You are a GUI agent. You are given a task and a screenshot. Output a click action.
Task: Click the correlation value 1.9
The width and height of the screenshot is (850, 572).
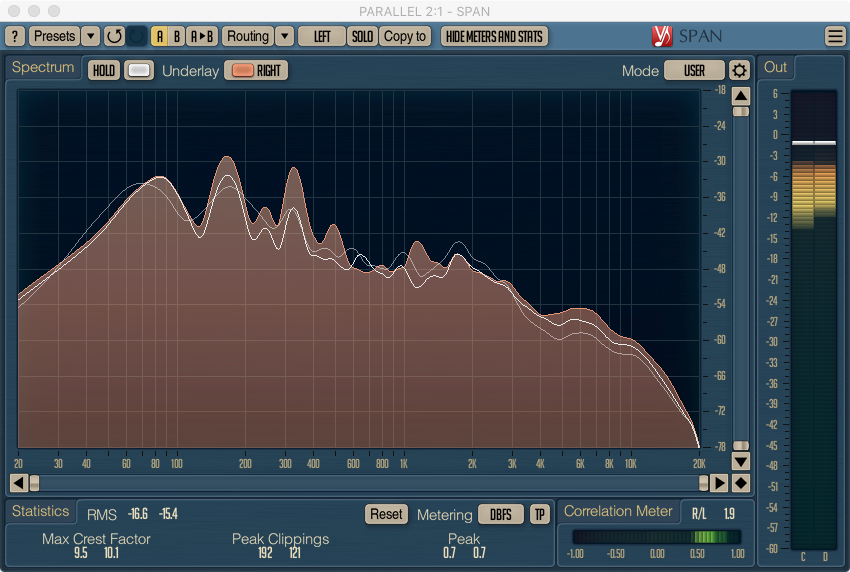click(730, 514)
